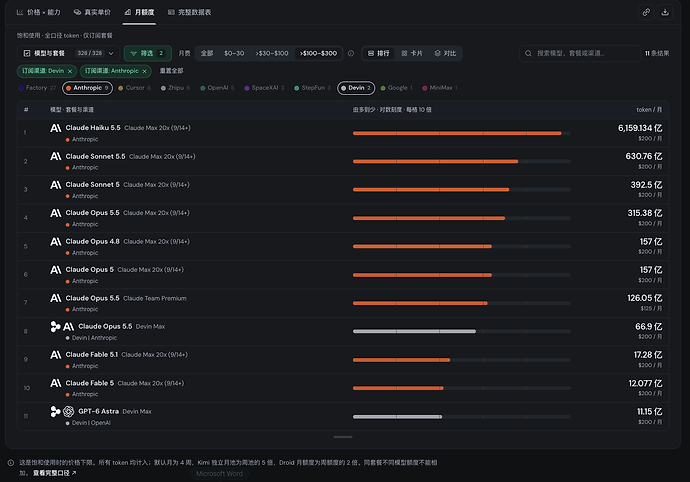Open the 查看完整口径 link

55,473
